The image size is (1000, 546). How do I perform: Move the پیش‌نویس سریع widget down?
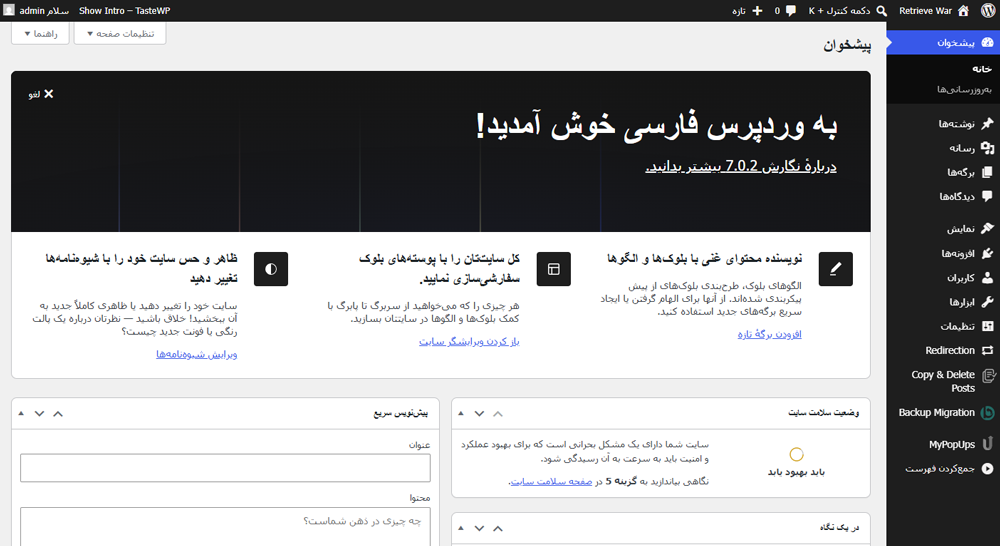(x=39, y=414)
